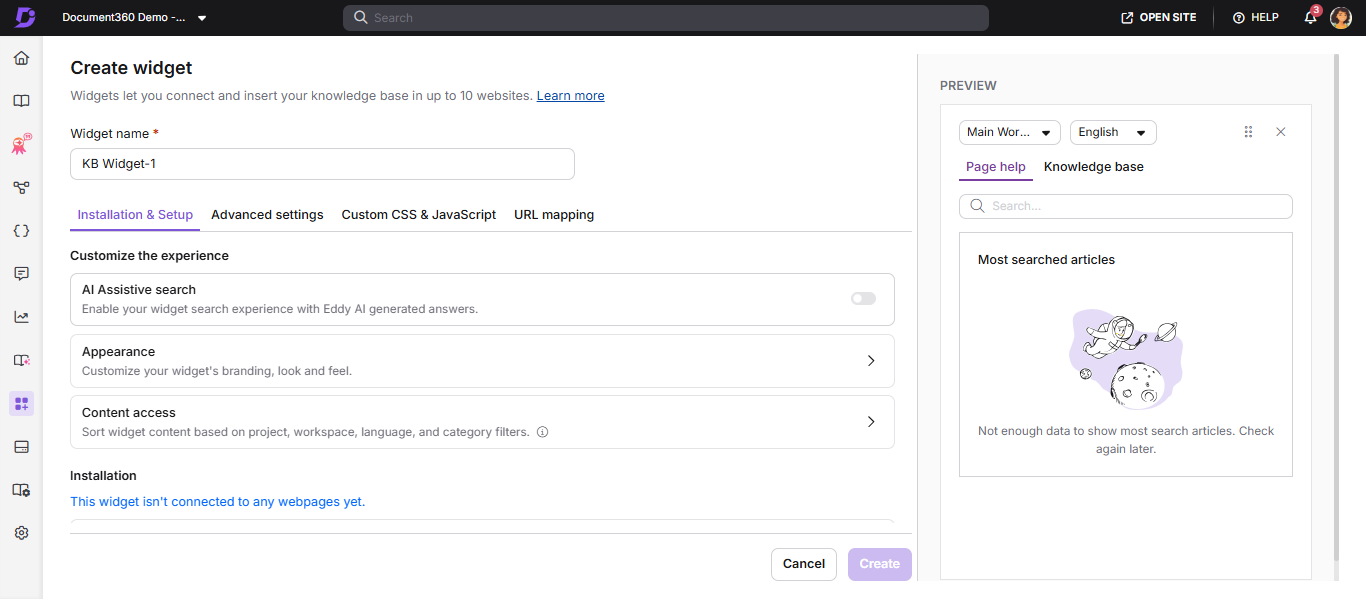The image size is (1366, 599).
Task: Switch to Custom CSS & JavaScript tab
Action: click(419, 215)
